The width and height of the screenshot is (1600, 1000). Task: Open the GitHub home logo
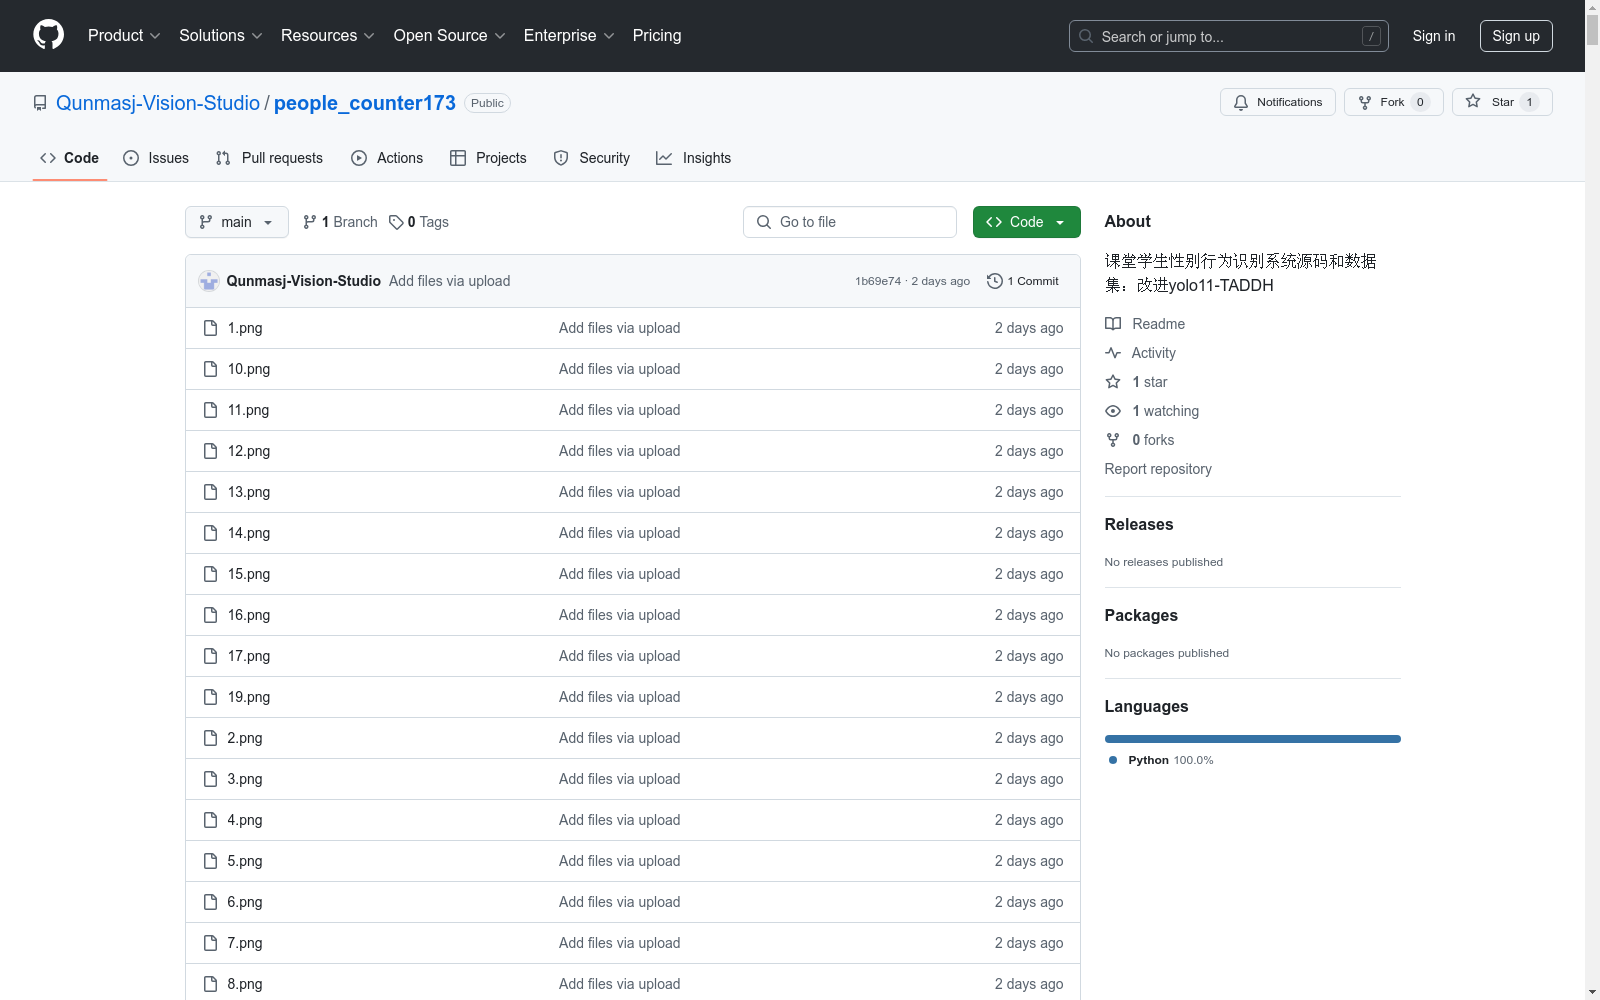[x=48, y=35]
